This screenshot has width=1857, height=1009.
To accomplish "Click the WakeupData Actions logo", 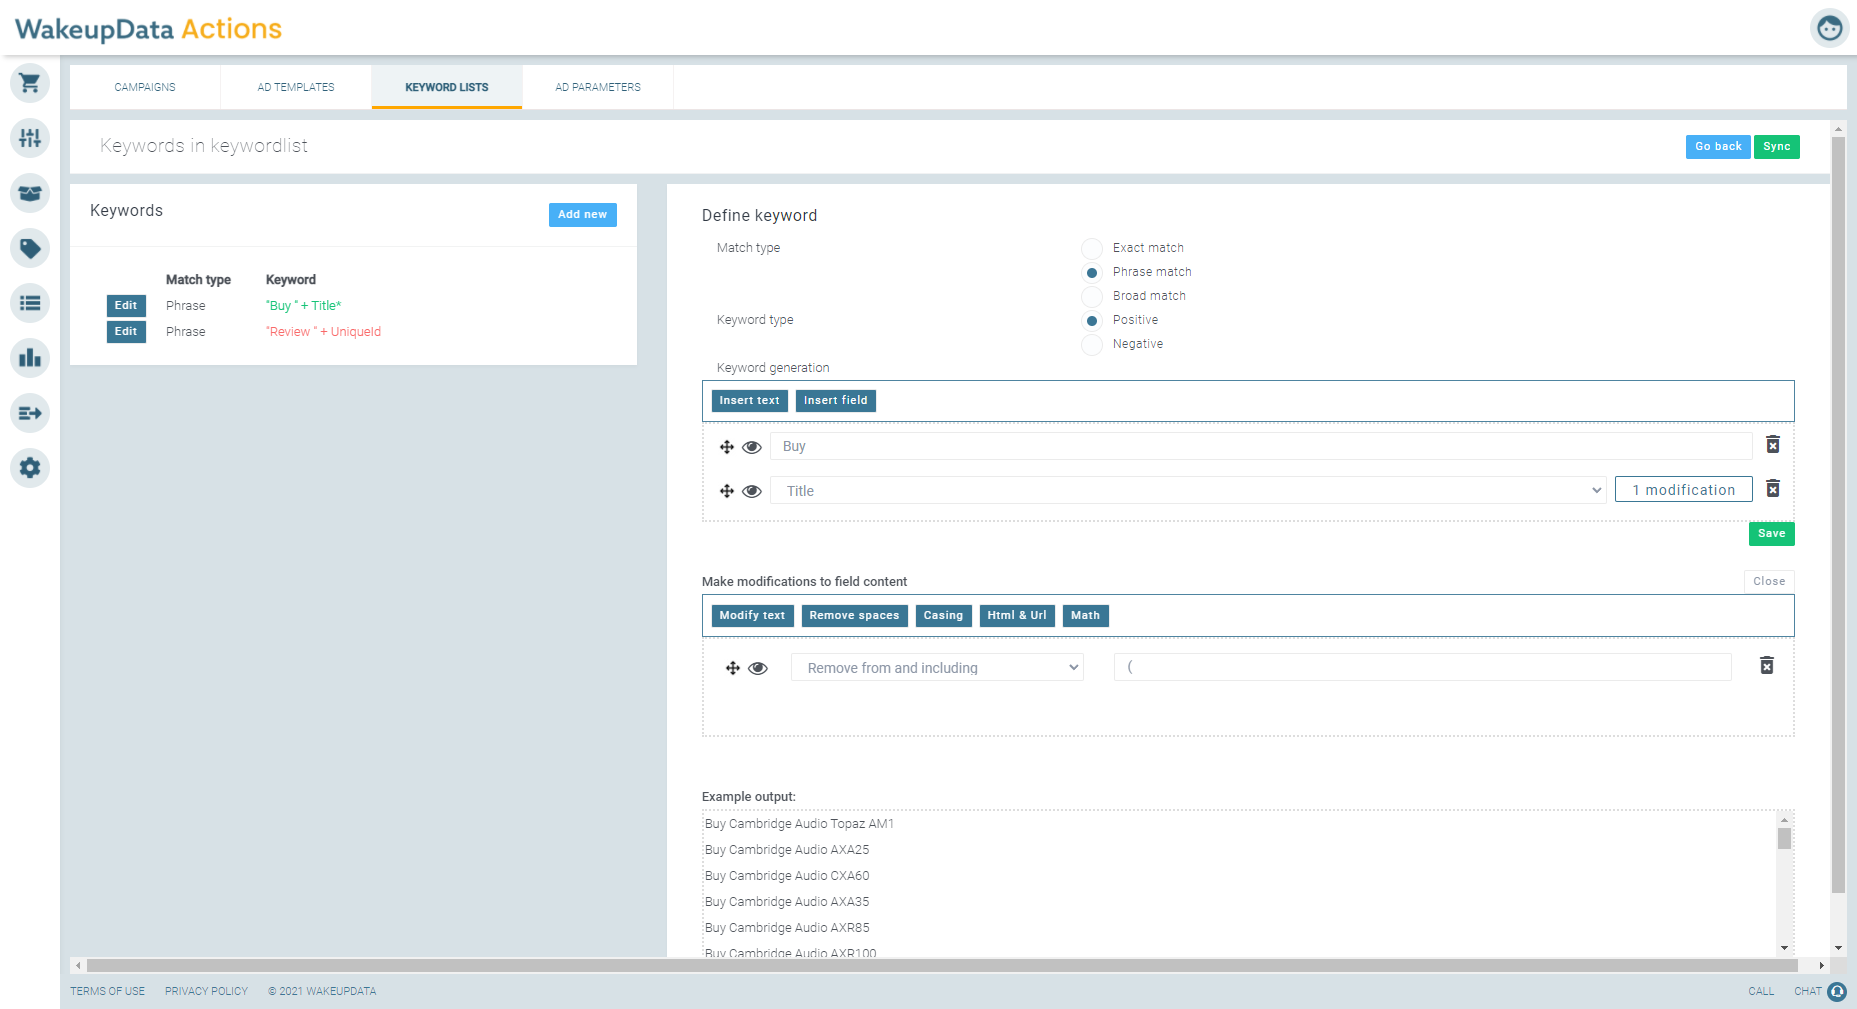I will tap(148, 29).
